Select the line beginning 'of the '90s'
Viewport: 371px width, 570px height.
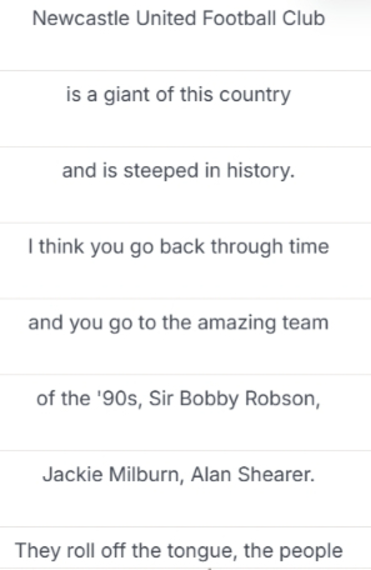click(185, 413)
